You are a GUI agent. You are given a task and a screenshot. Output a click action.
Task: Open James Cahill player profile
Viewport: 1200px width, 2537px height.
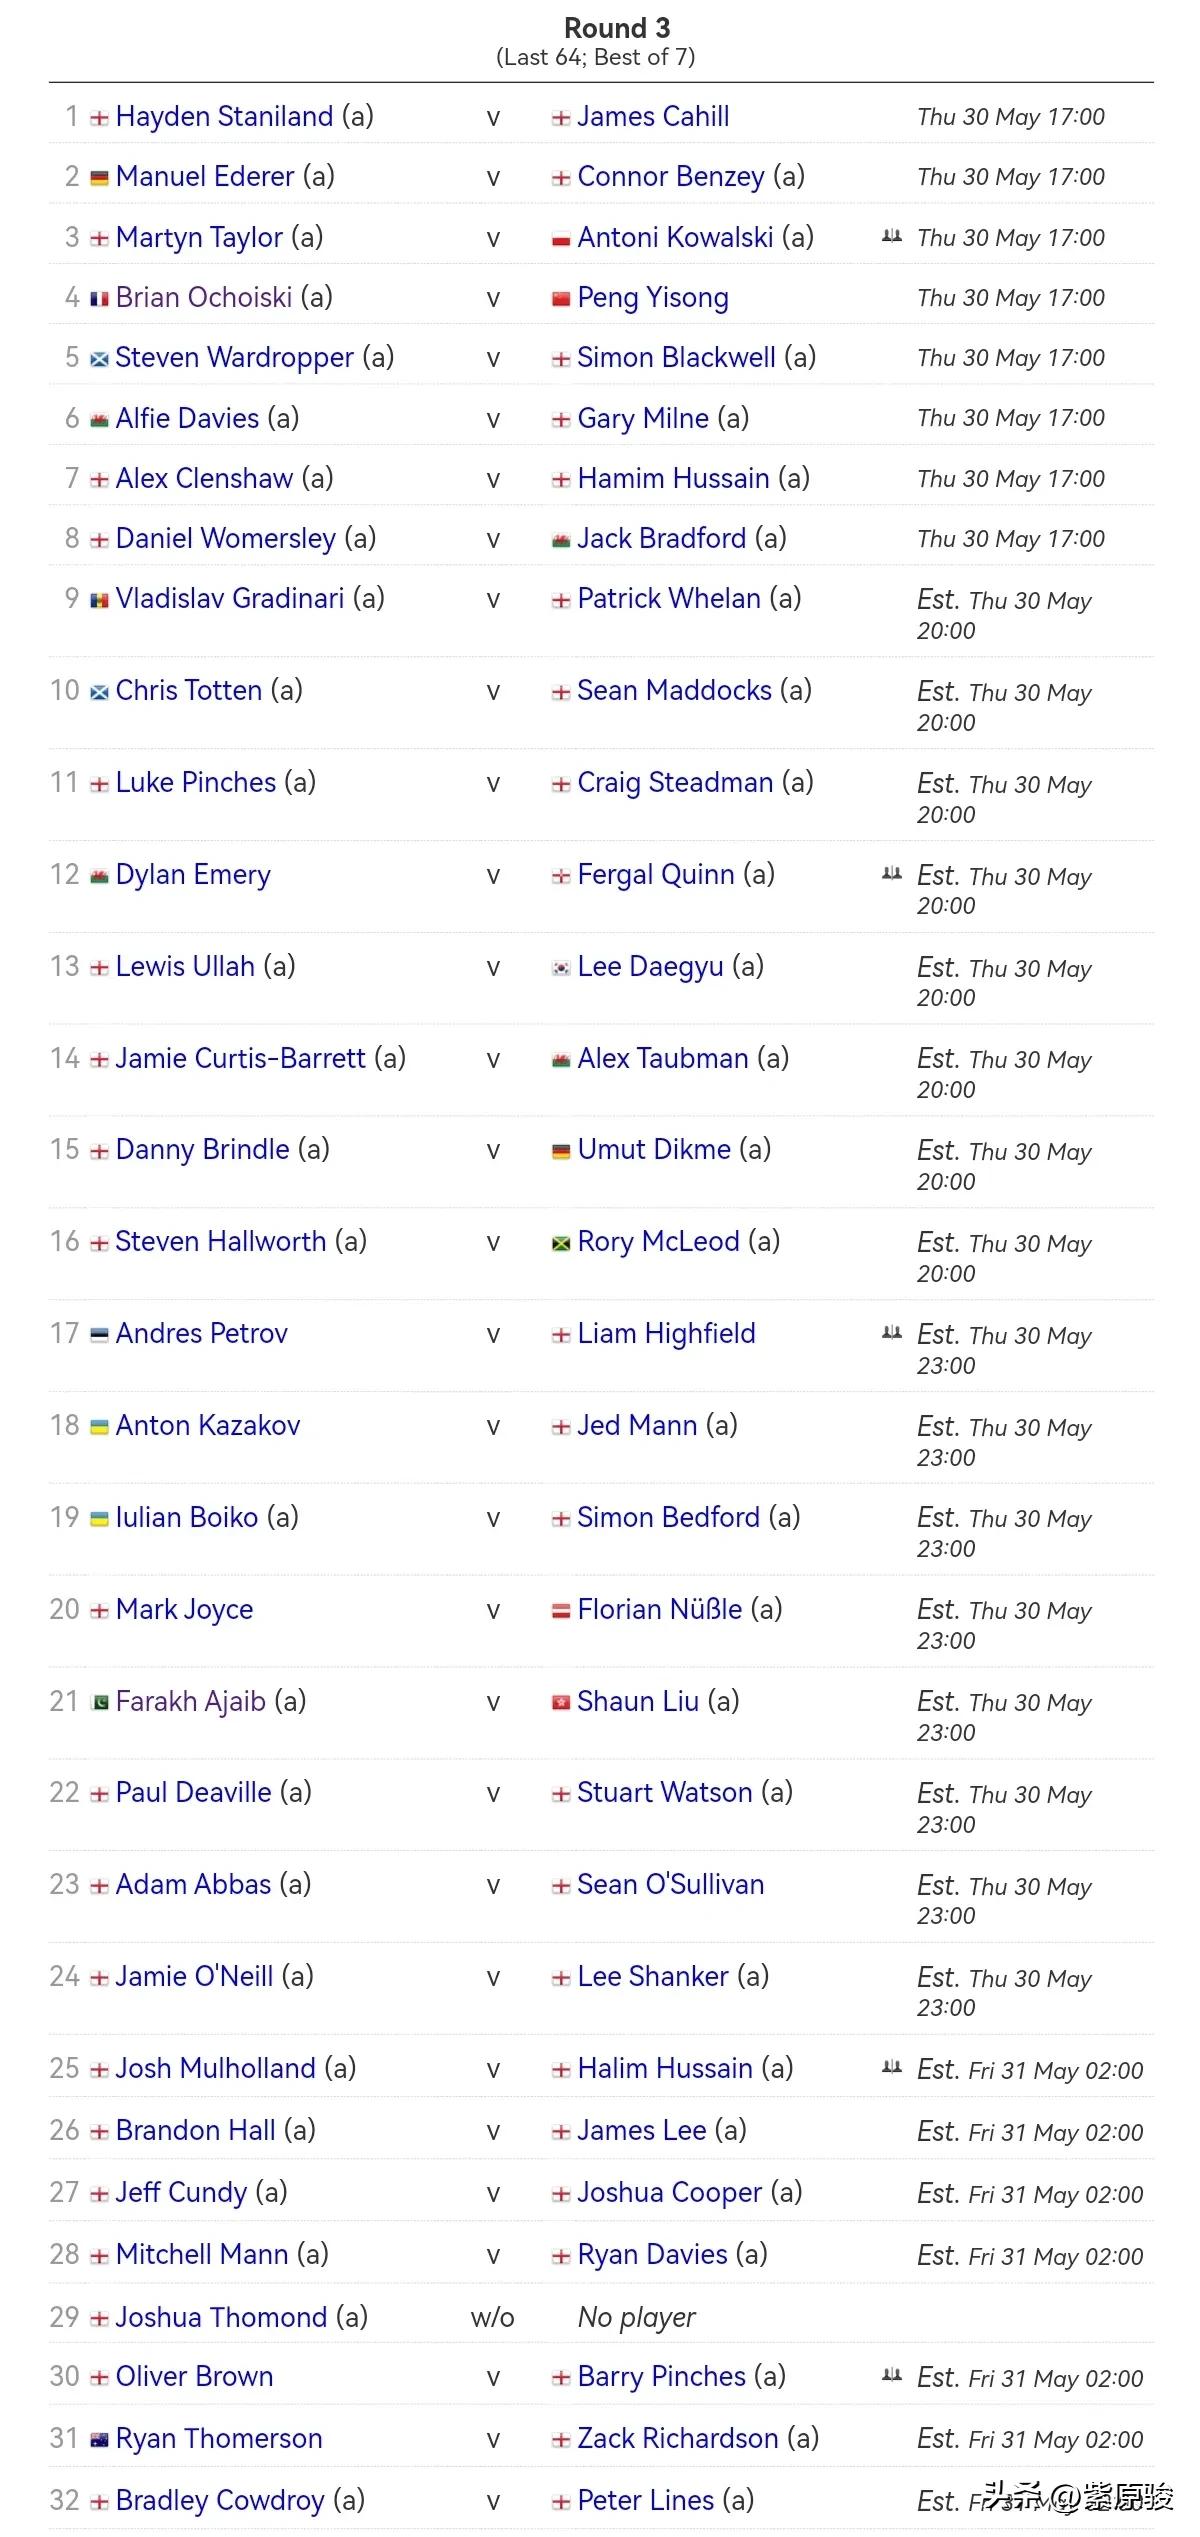(x=653, y=117)
